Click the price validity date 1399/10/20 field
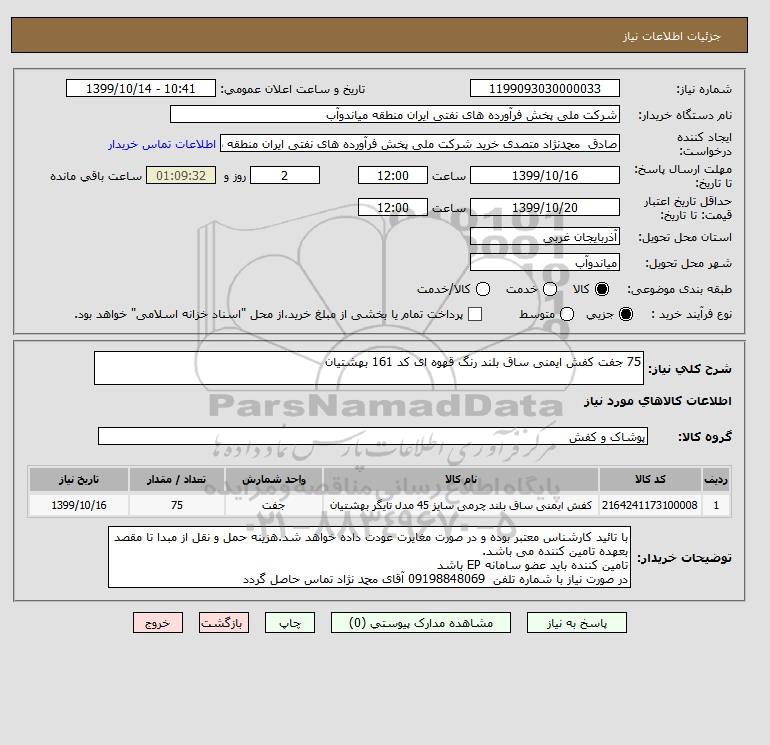Viewport: 770px width, 745px height. (545, 207)
